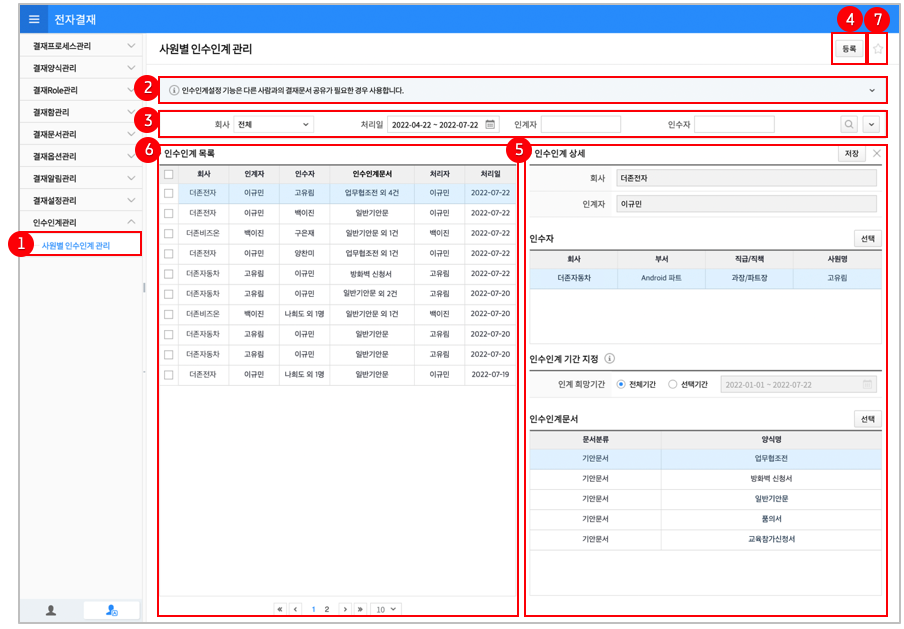Select document row 업무협조전
The height and width of the screenshot is (629, 904).
pyautogui.click(x=705, y=458)
